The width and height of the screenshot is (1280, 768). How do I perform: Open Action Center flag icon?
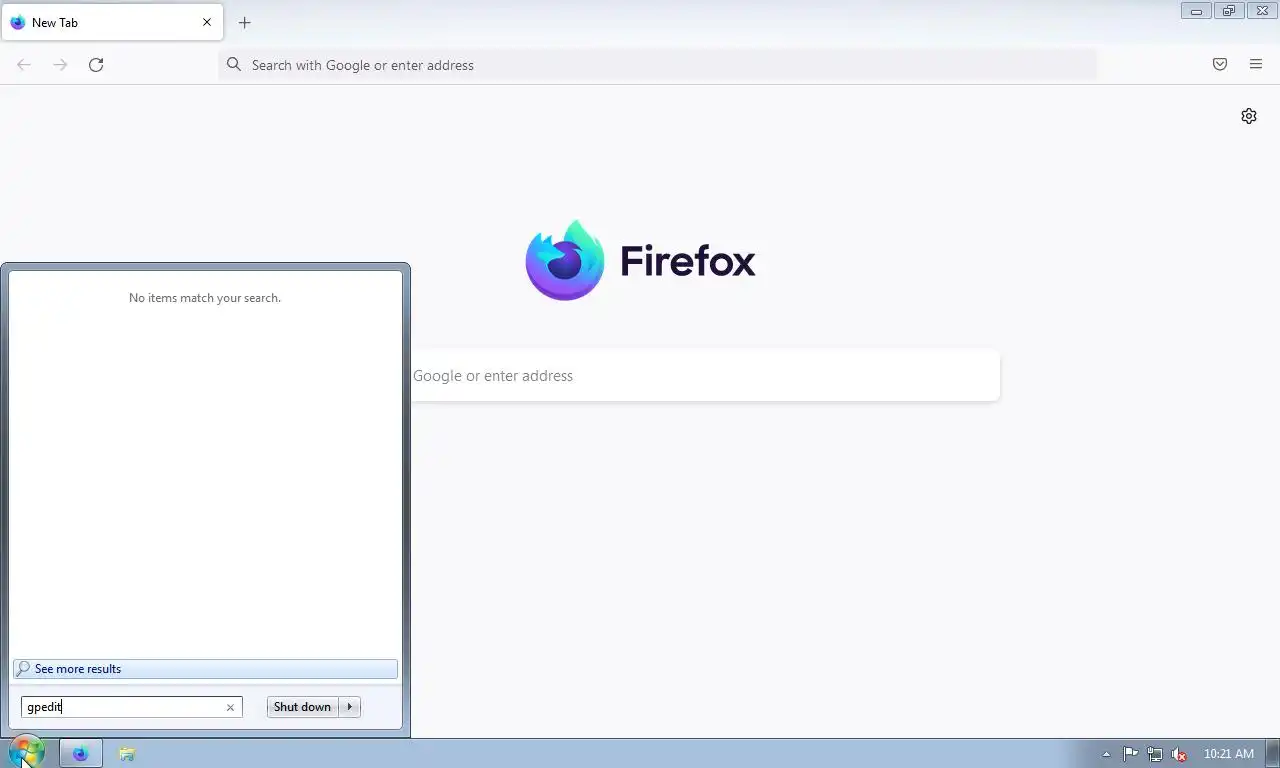tap(1130, 754)
